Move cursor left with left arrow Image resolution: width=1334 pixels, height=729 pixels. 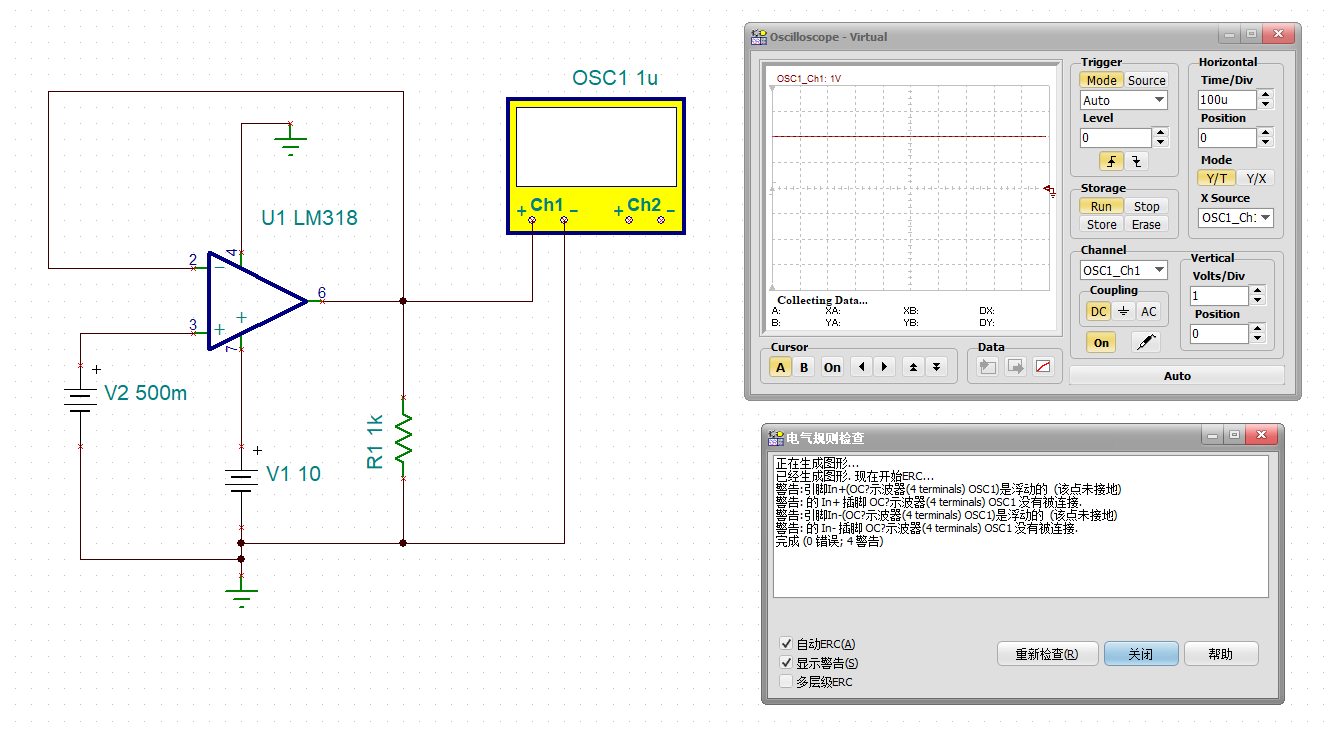click(x=862, y=367)
